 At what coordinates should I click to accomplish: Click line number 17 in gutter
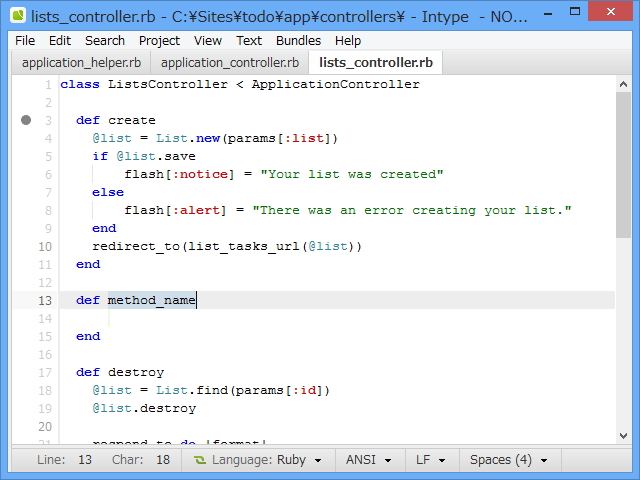[45, 373]
